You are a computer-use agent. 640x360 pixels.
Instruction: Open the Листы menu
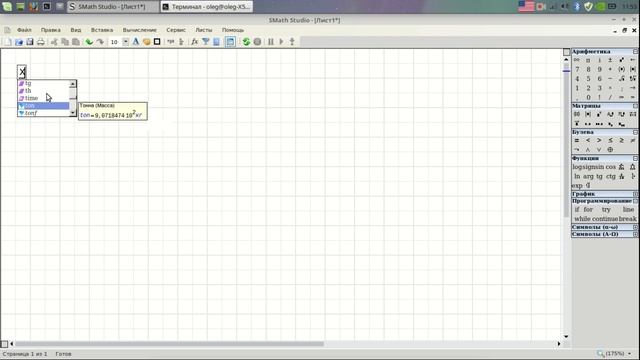pyautogui.click(x=204, y=30)
